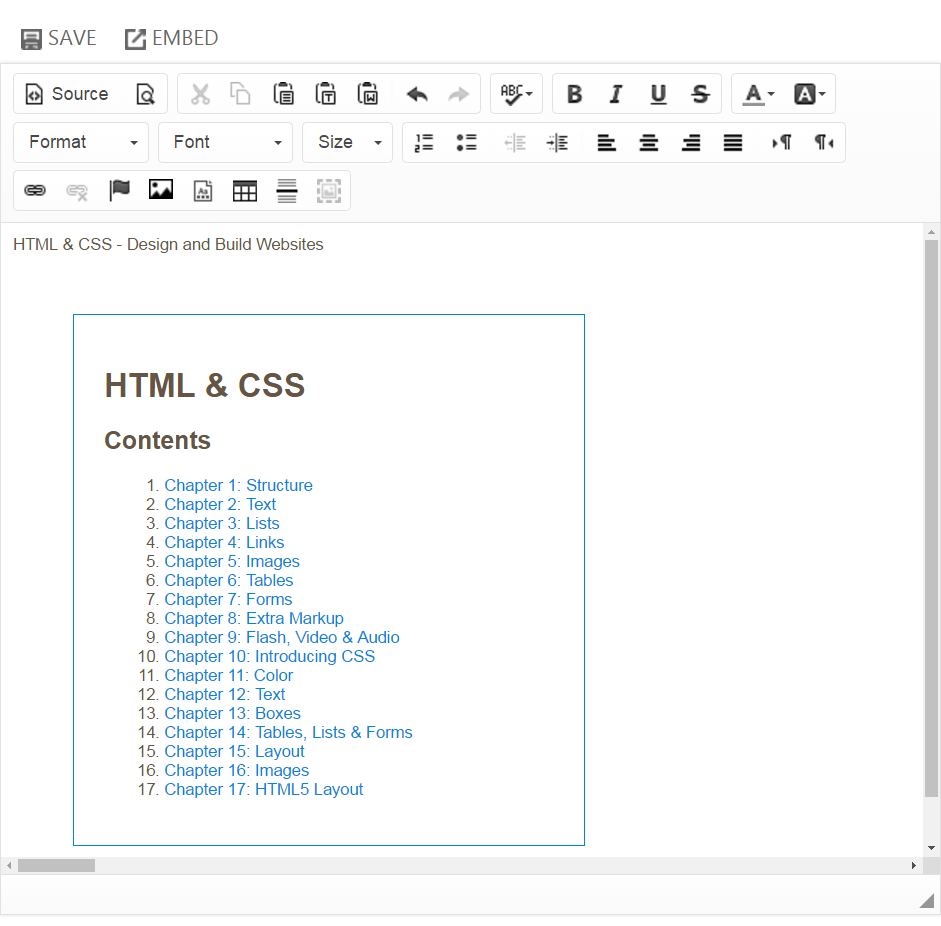This screenshot has width=941, height=926.
Task: Follow the Chapter 10: Introducing CSS link
Action: 269,656
